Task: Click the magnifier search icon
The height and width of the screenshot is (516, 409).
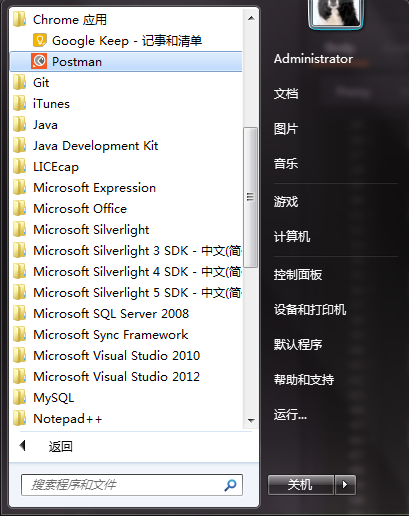Action: click(x=230, y=485)
